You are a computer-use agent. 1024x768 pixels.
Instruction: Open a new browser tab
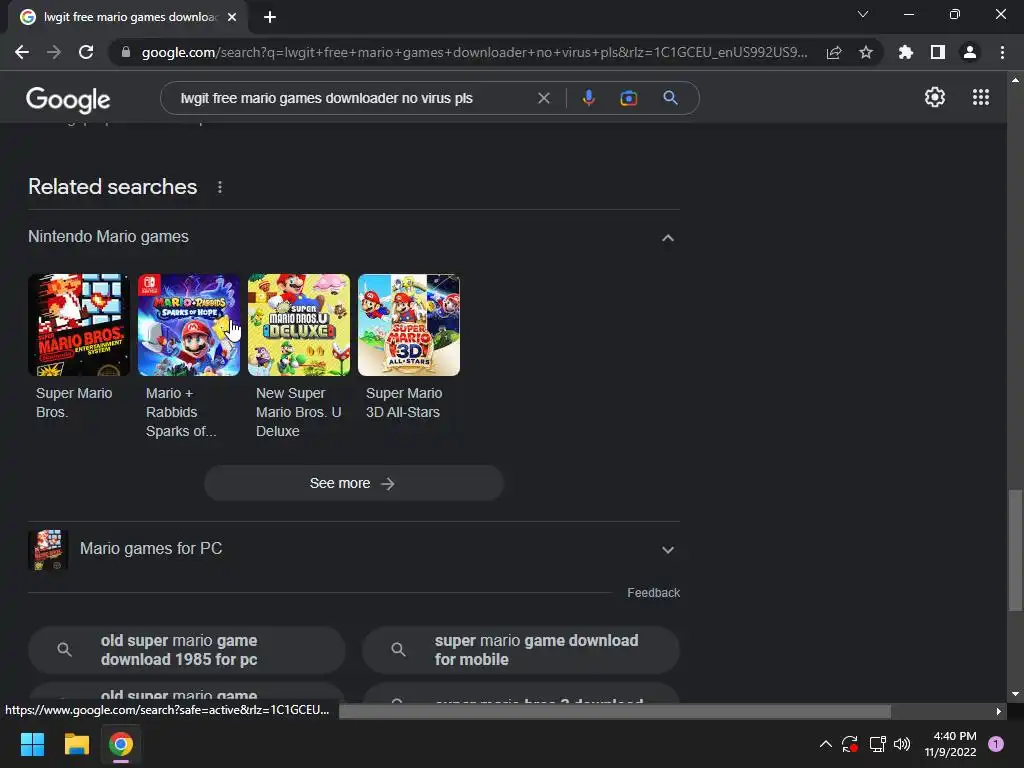click(x=270, y=17)
